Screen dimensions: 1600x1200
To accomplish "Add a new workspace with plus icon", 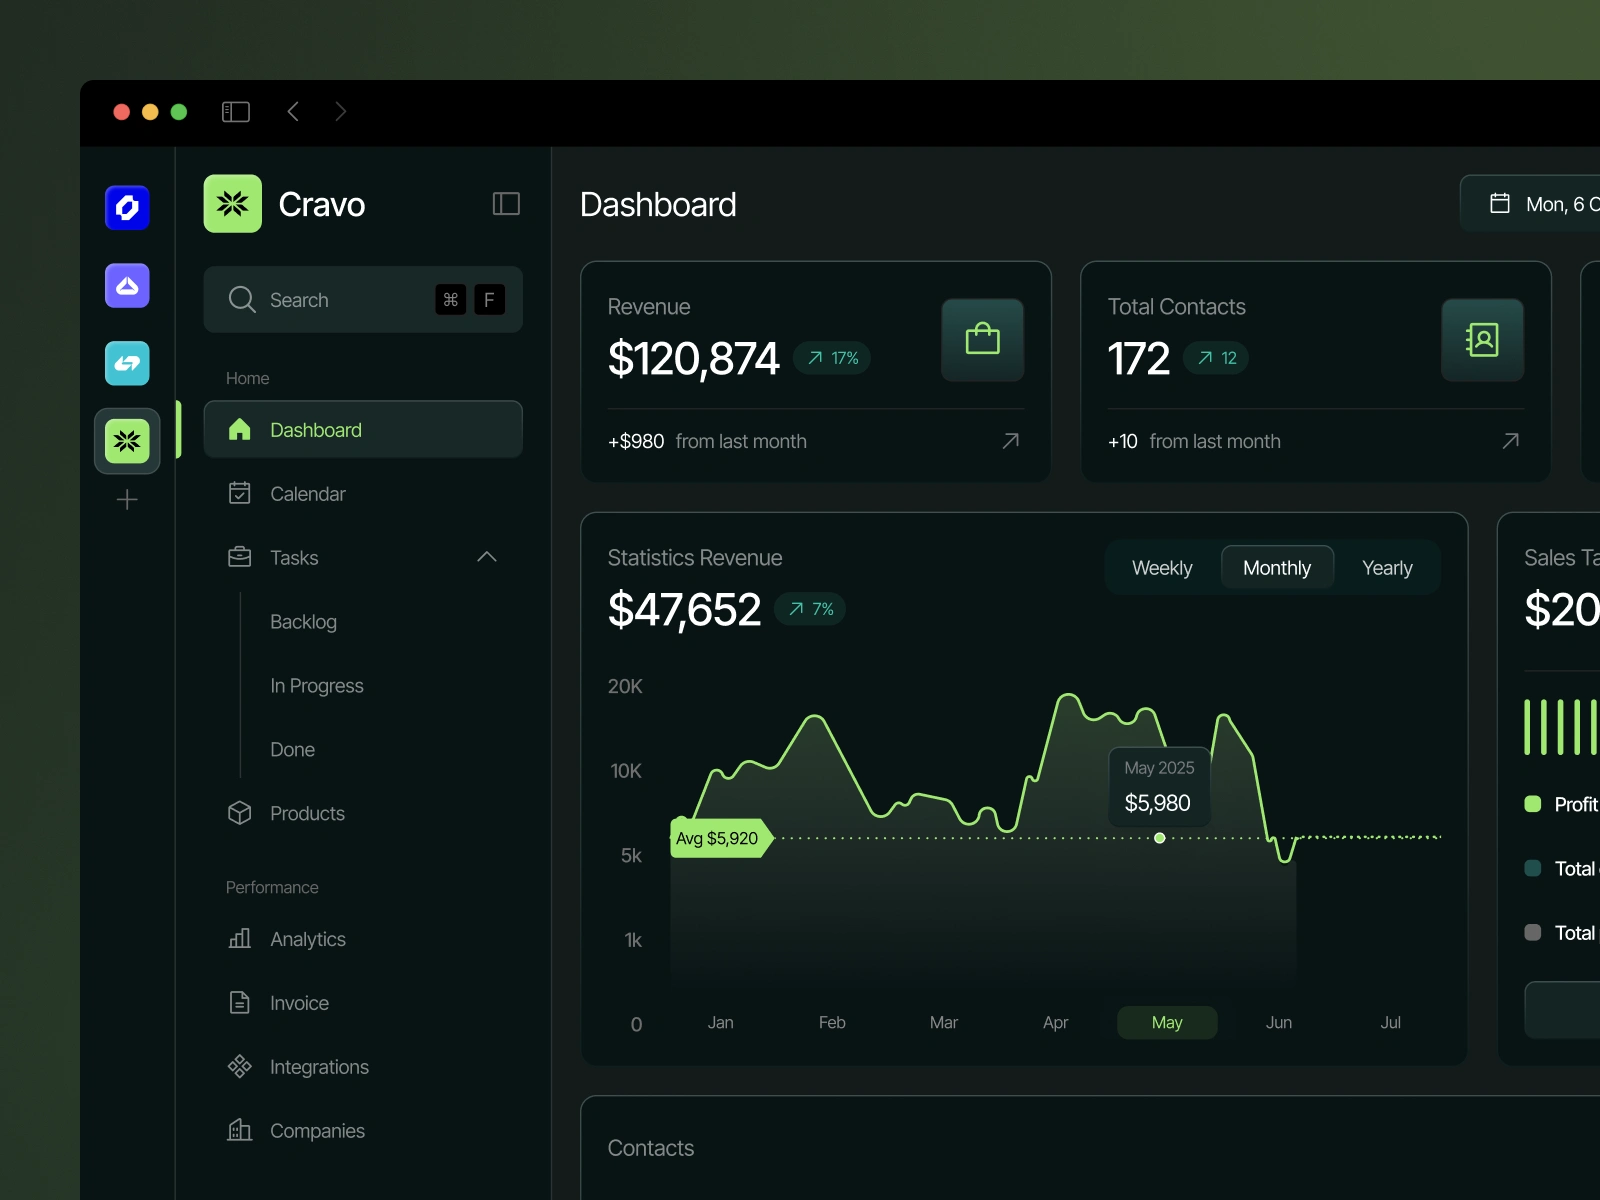I will (127, 500).
